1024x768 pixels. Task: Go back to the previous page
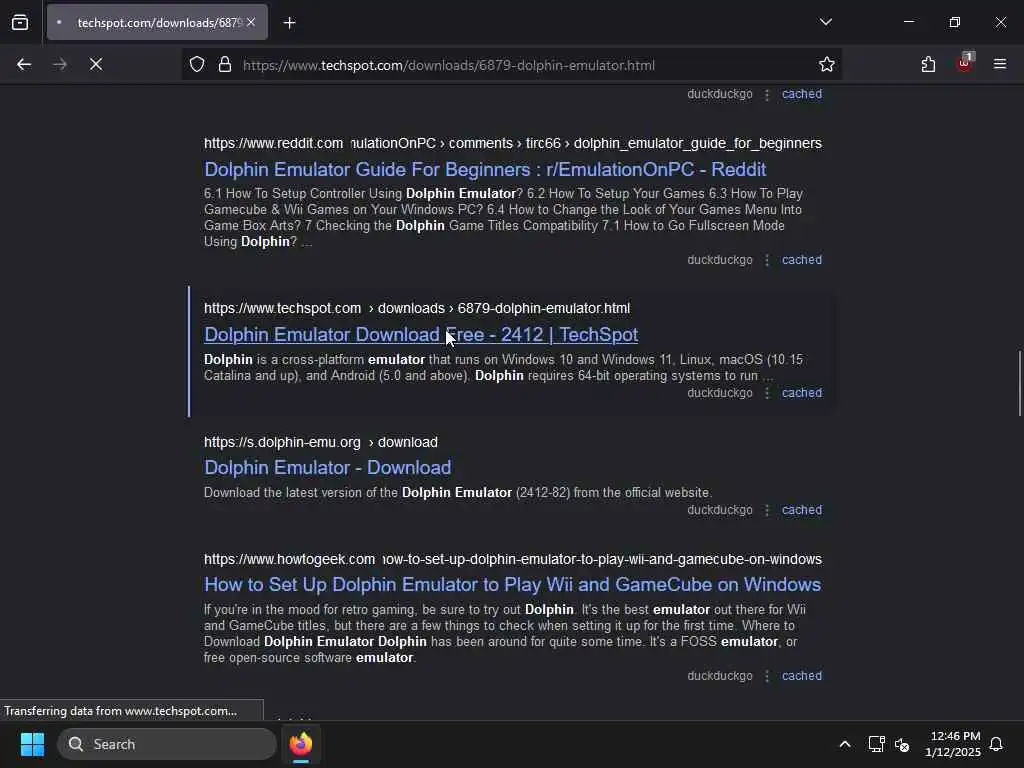(x=24, y=65)
